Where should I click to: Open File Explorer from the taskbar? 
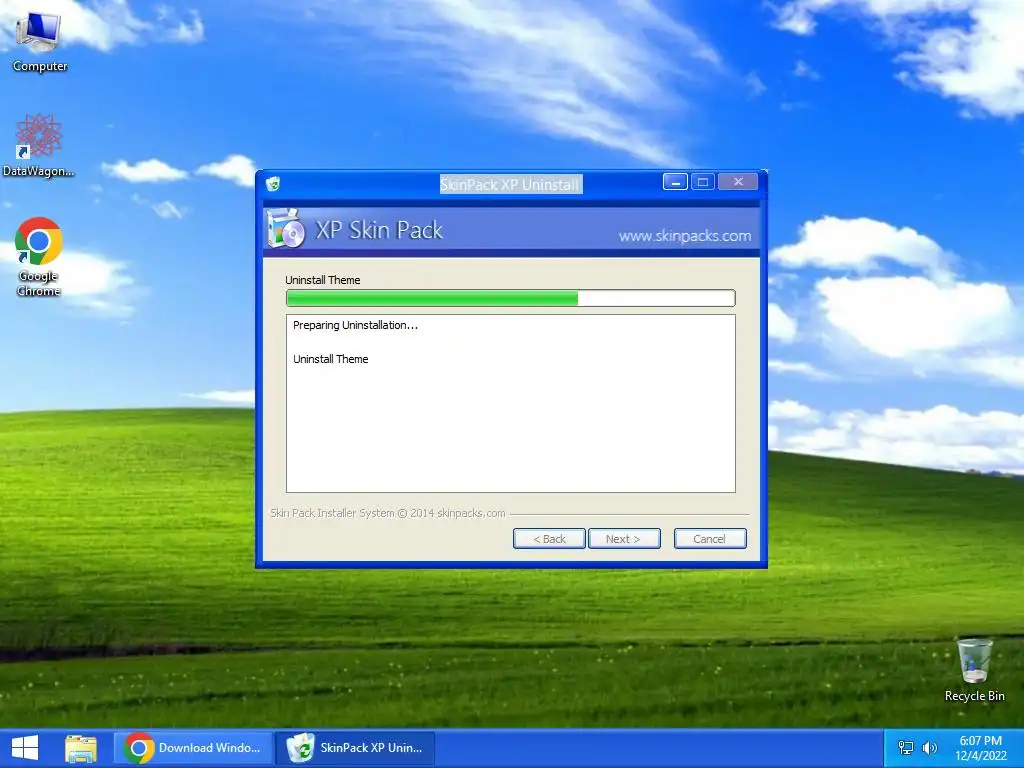pos(81,748)
